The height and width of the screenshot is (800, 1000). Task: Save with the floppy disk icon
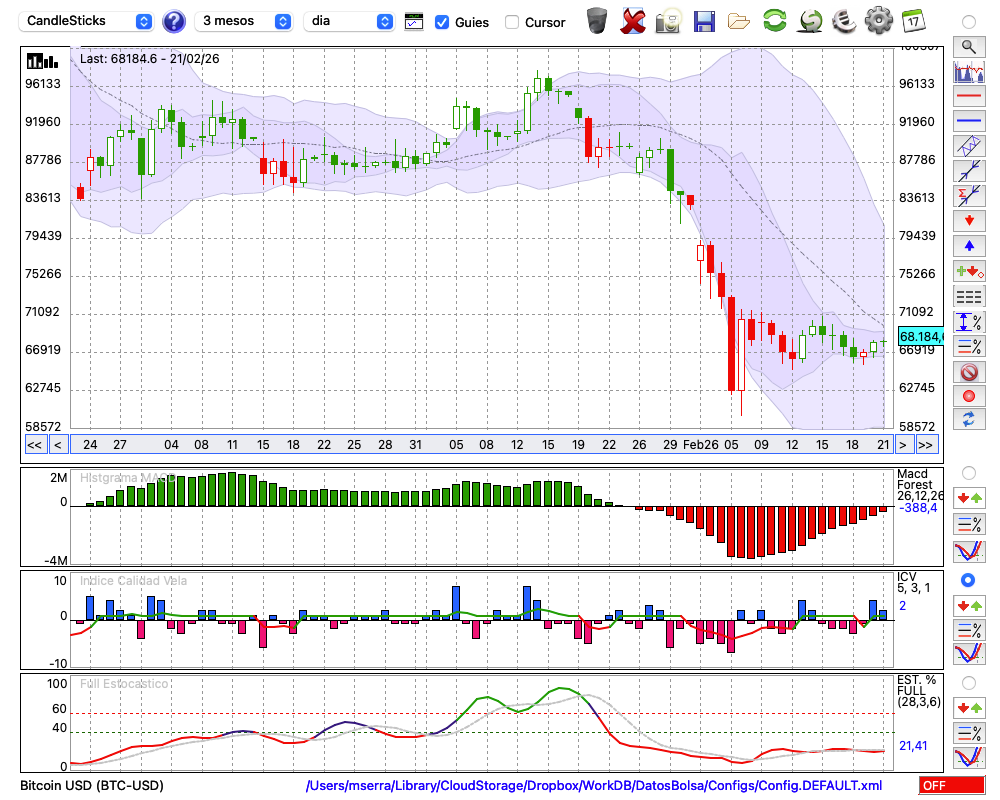point(704,22)
